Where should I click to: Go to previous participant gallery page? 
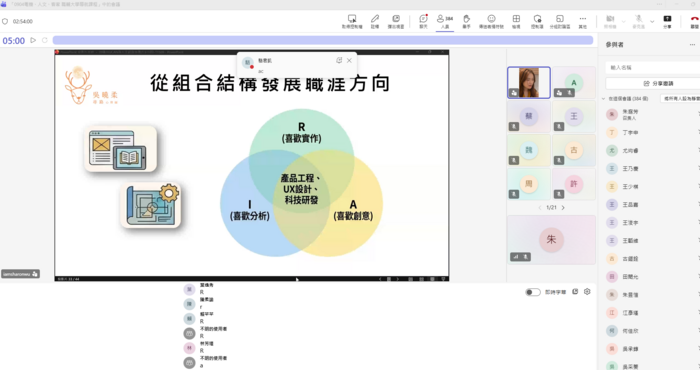click(540, 208)
